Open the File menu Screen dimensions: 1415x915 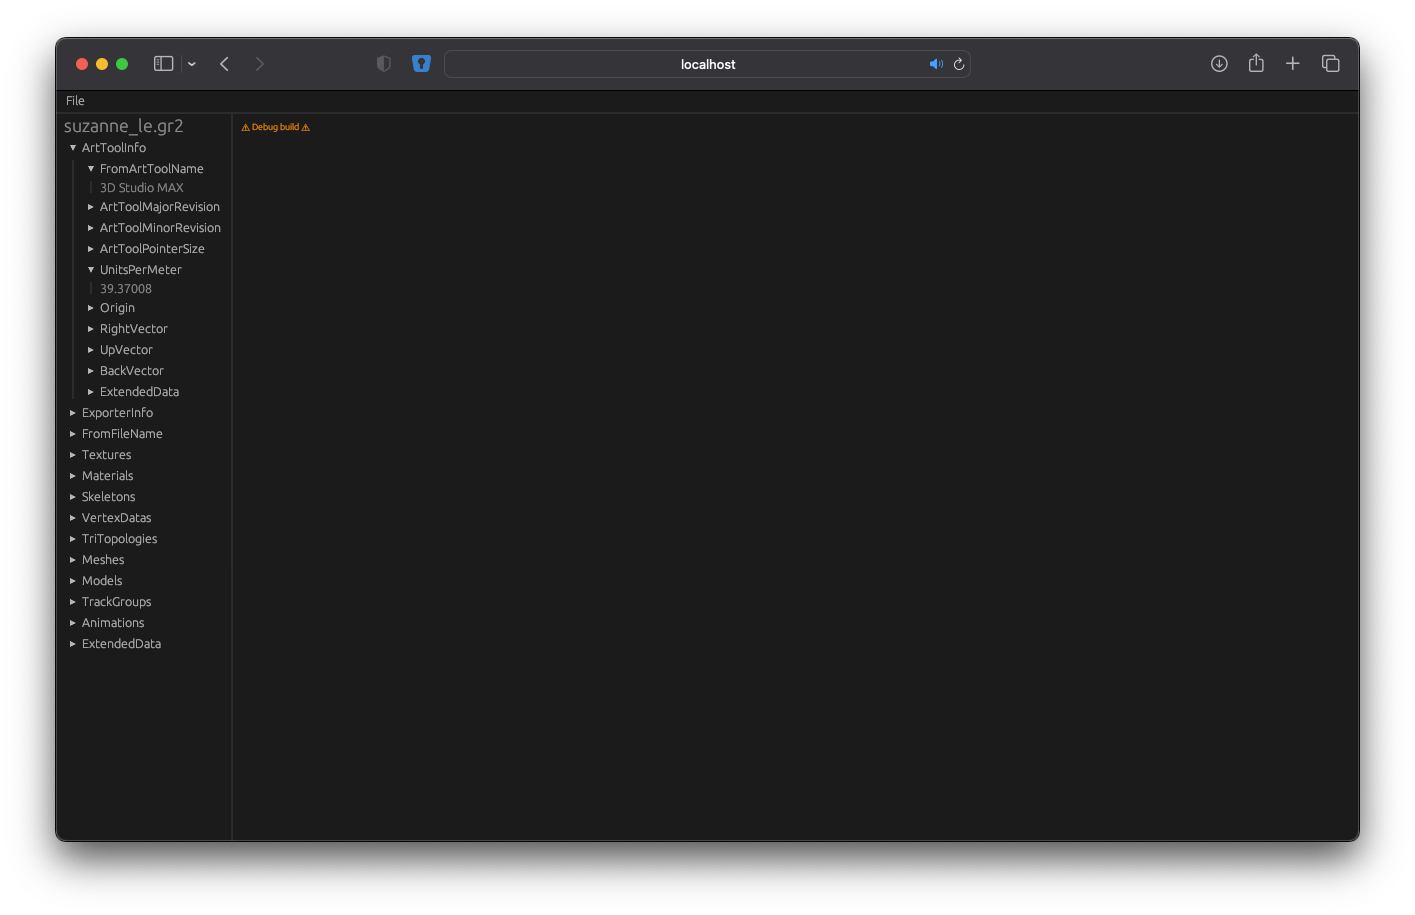pos(75,101)
